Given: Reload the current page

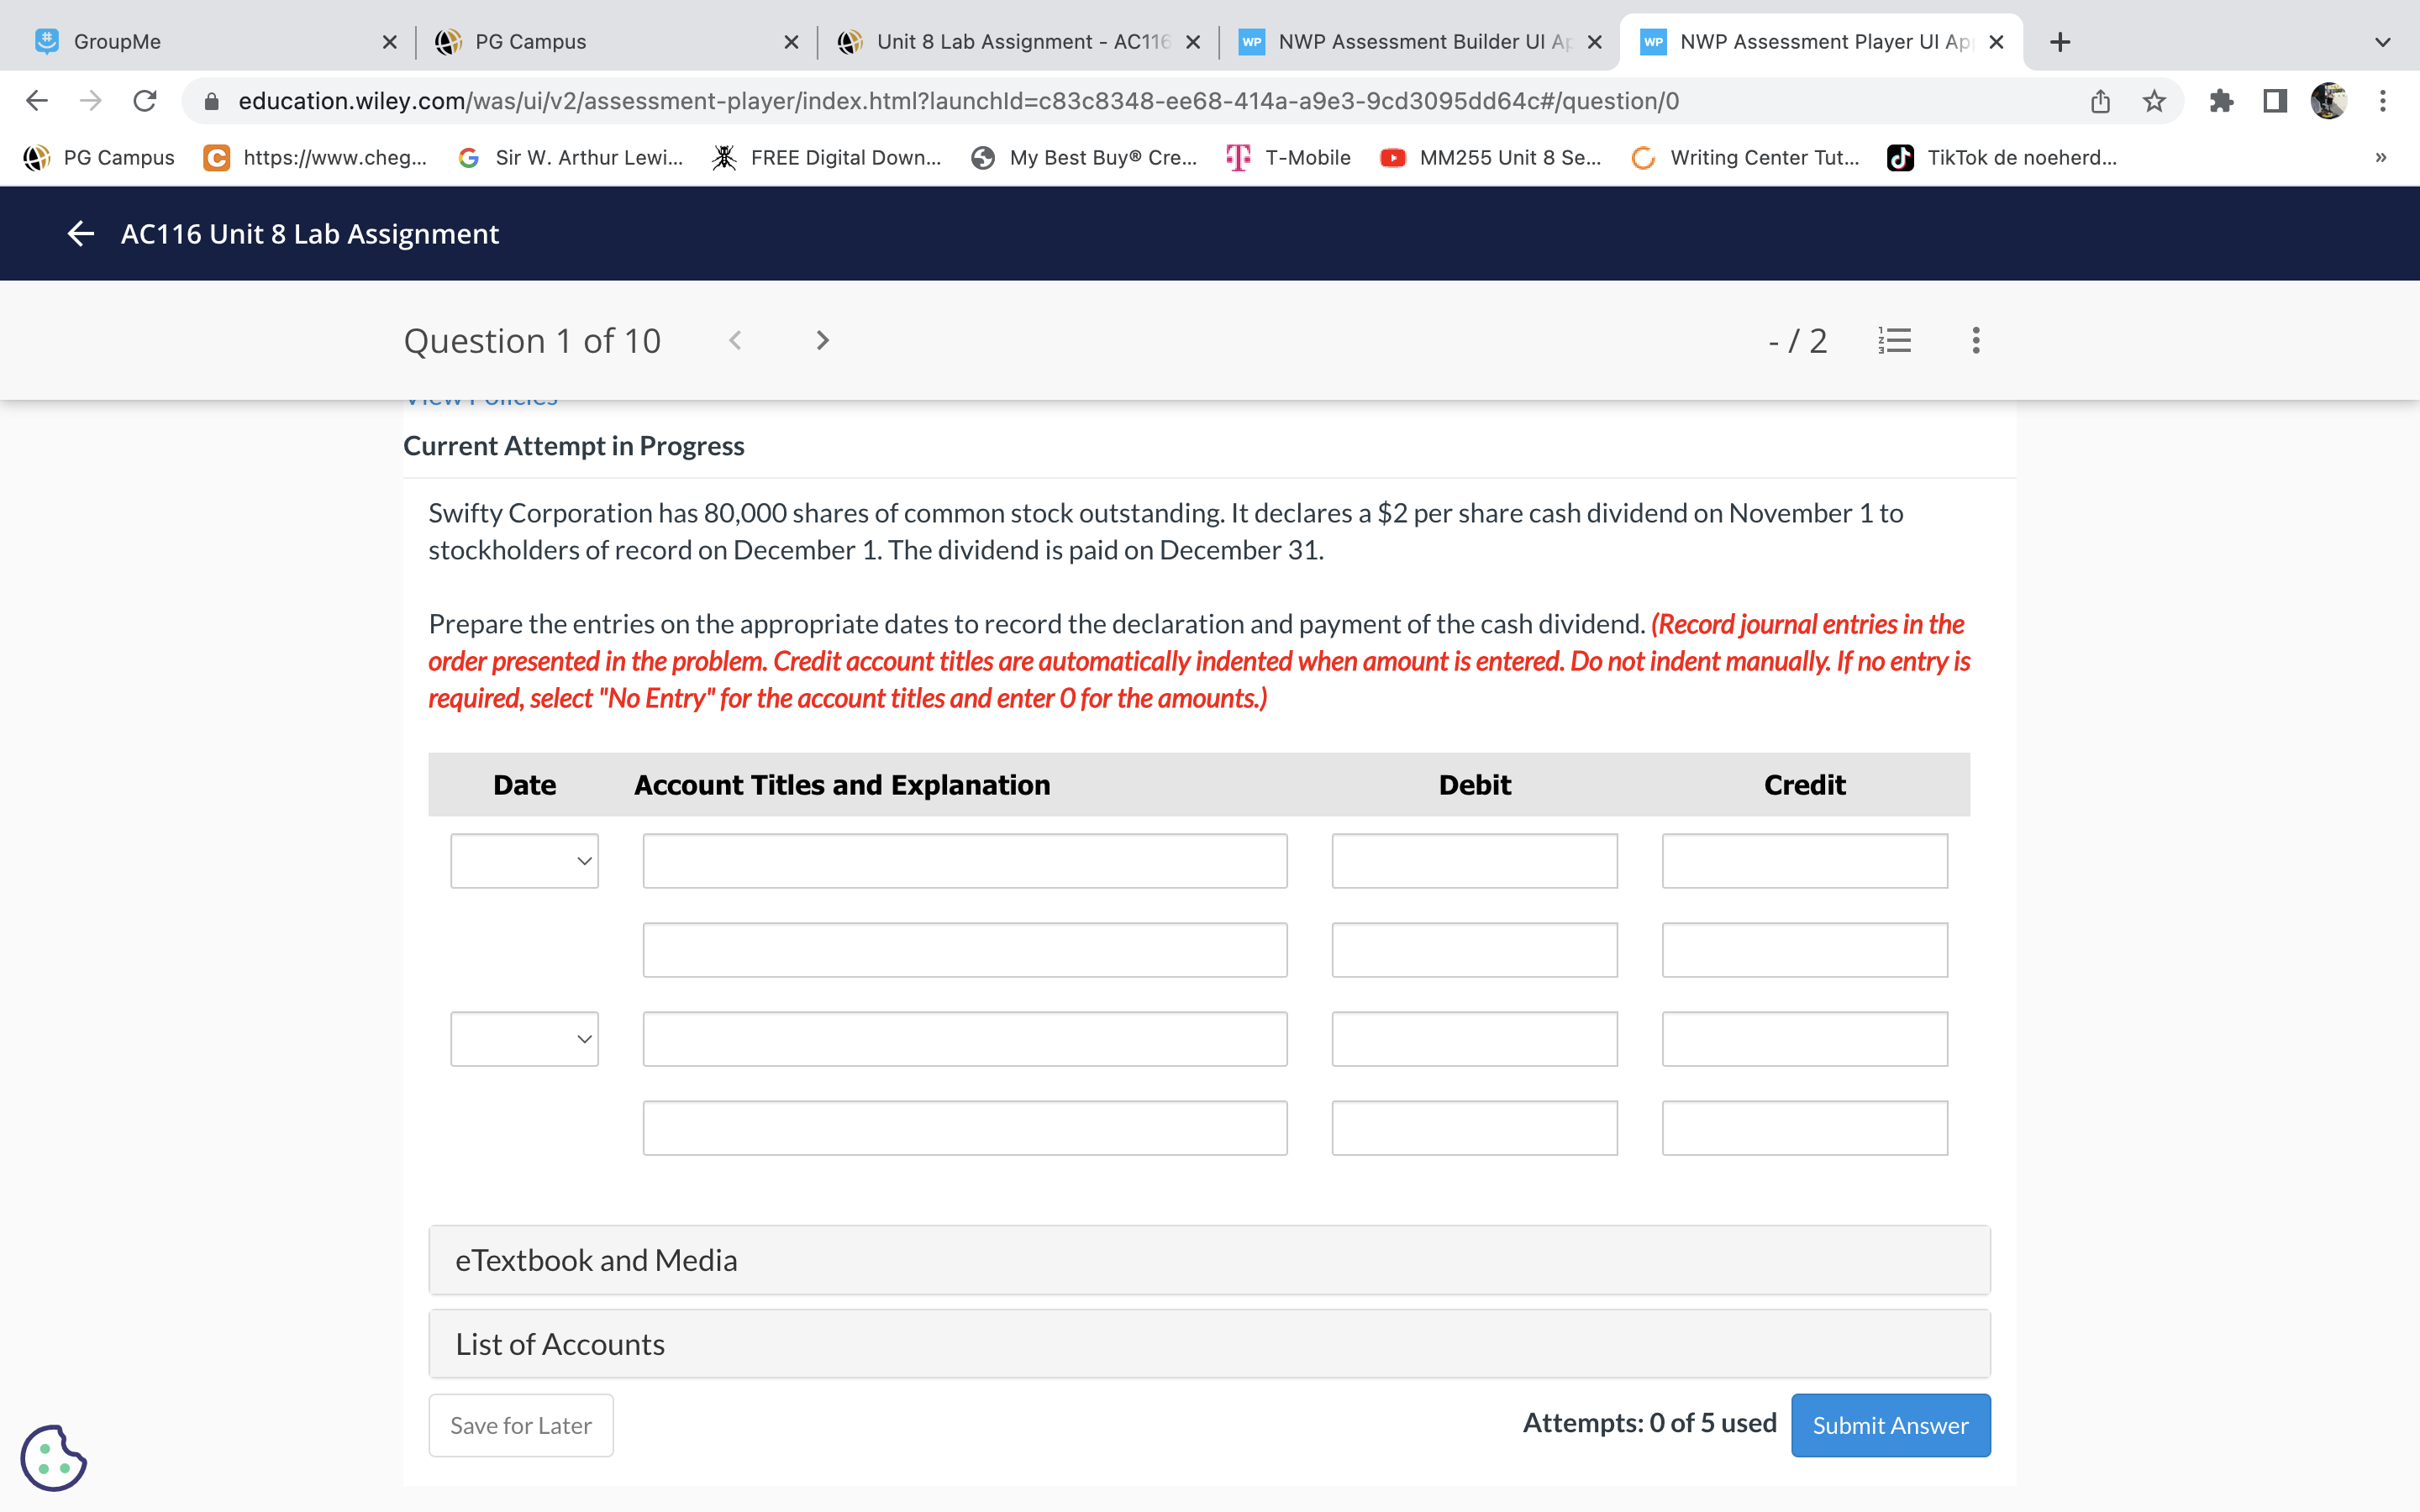Looking at the screenshot, I should tap(144, 100).
